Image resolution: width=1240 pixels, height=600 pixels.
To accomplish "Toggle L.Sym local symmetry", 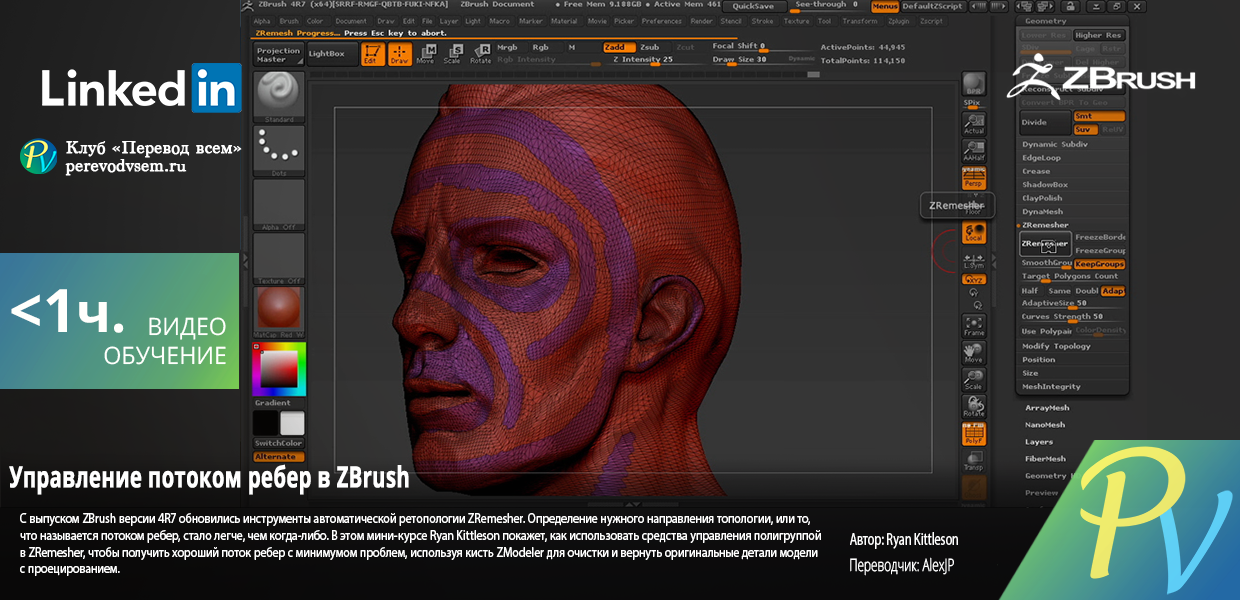I will pyautogui.click(x=973, y=261).
